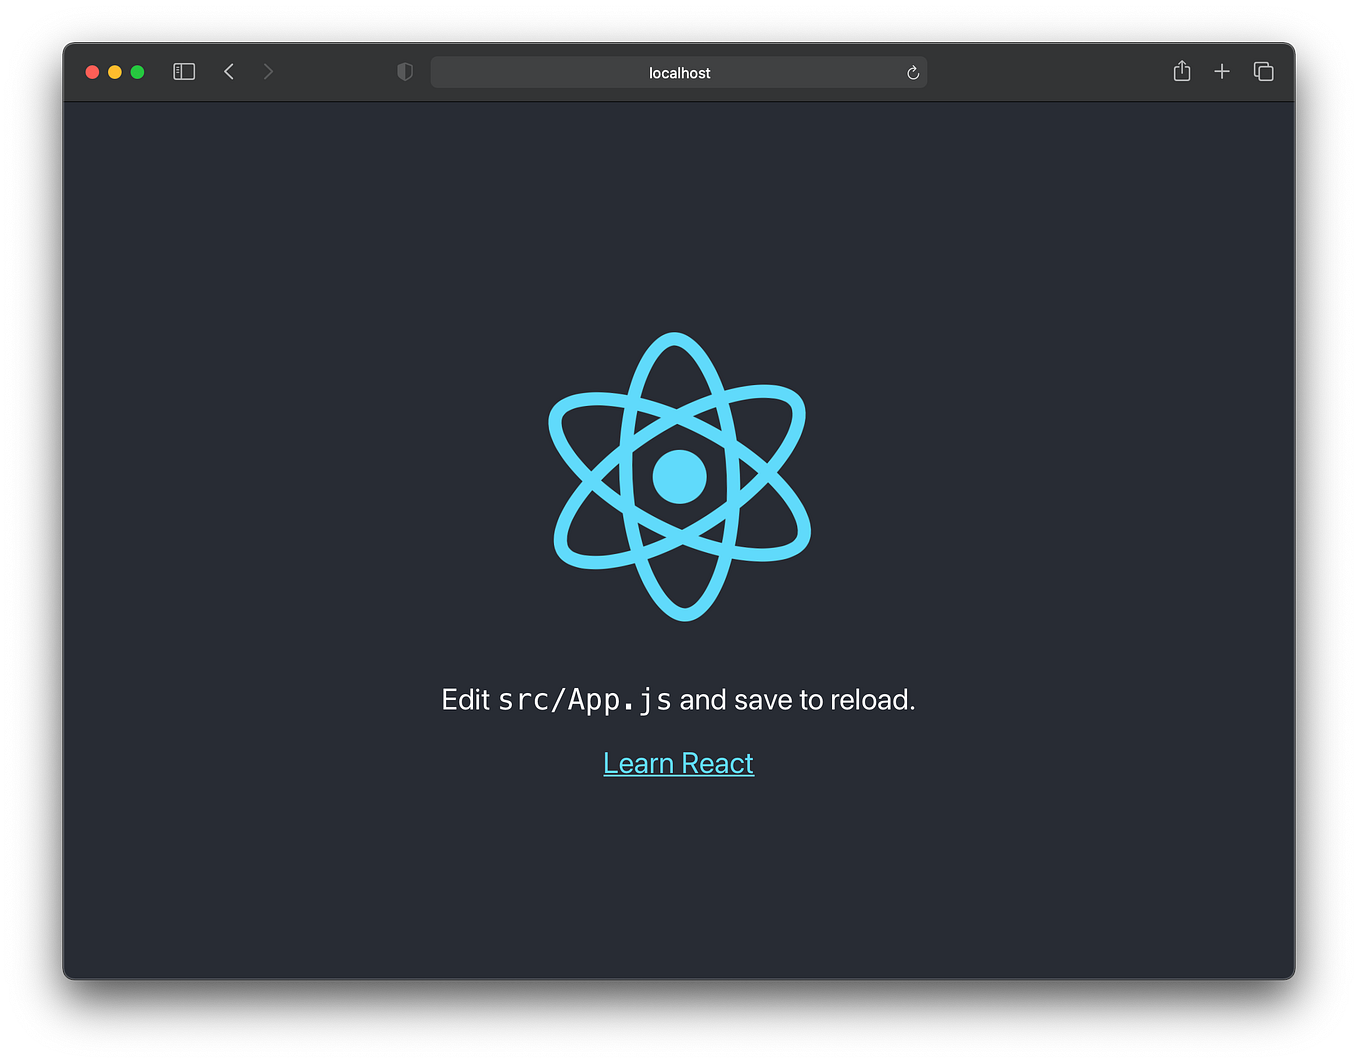Enter full screen with green button
Screen dimensions: 1358x1063
pyautogui.click(x=138, y=72)
